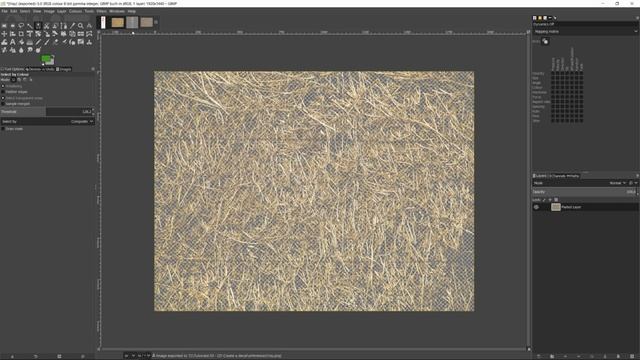Open the Mapping matrix dropdown
Image resolution: width=640 pixels, height=360 pixels.
pyautogui.click(x=585, y=31)
